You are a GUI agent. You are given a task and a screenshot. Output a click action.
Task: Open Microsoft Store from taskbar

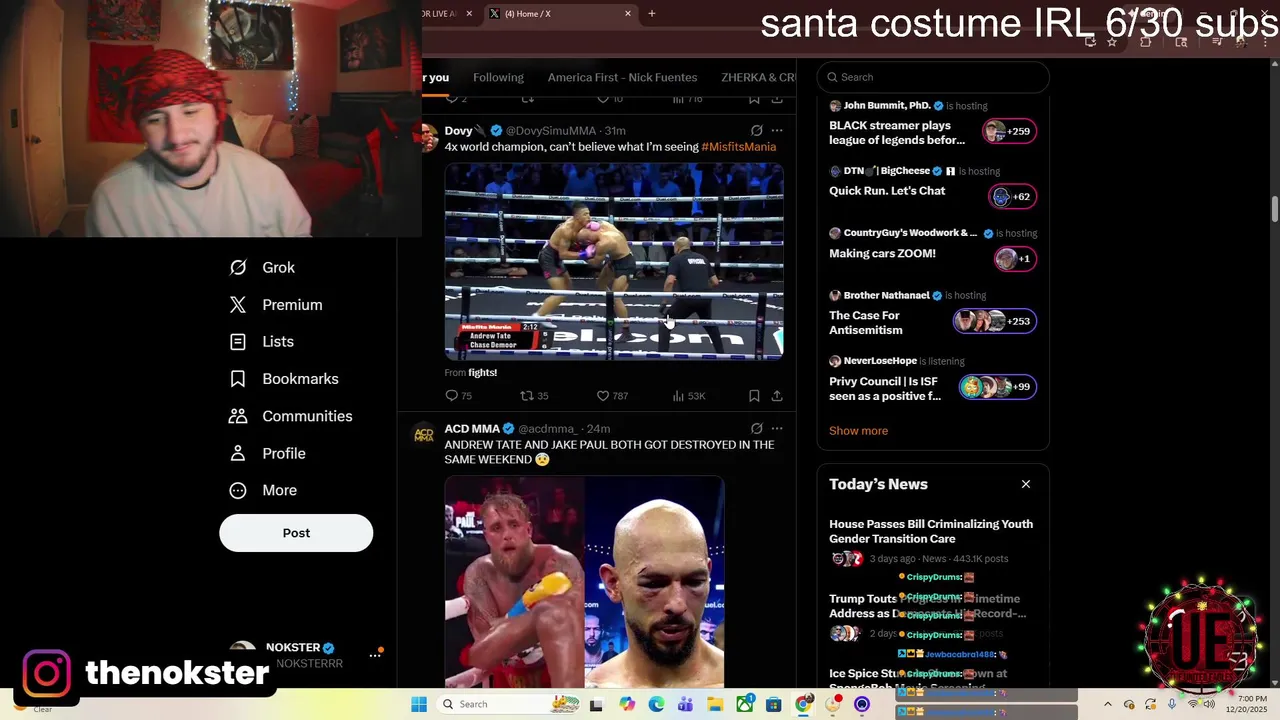click(x=774, y=705)
